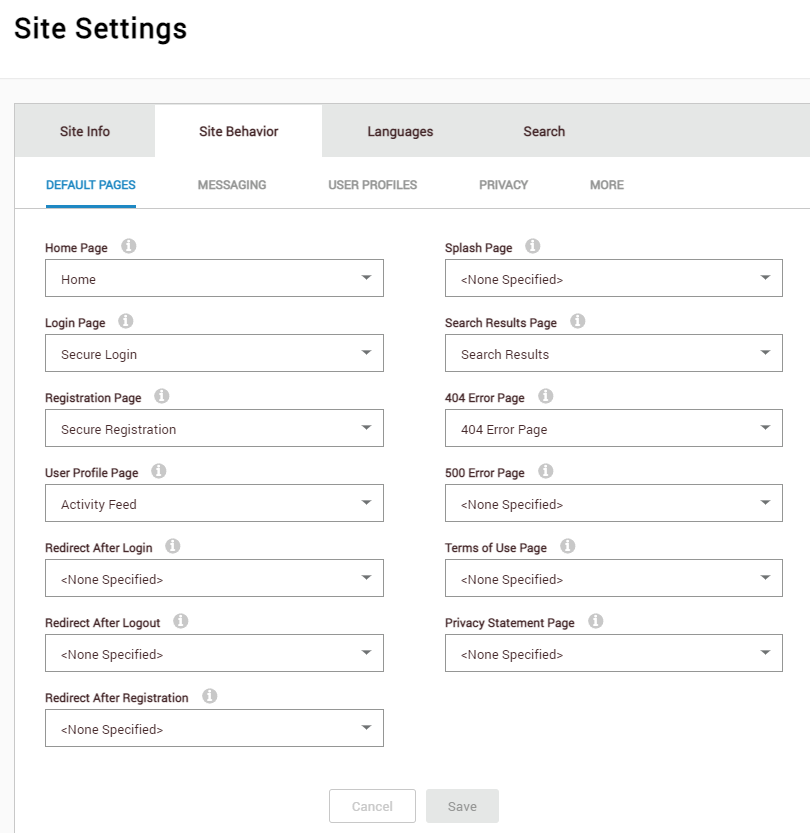Image resolution: width=810 pixels, height=833 pixels.
Task: Click the Splash Page info icon
Action: [x=533, y=247]
